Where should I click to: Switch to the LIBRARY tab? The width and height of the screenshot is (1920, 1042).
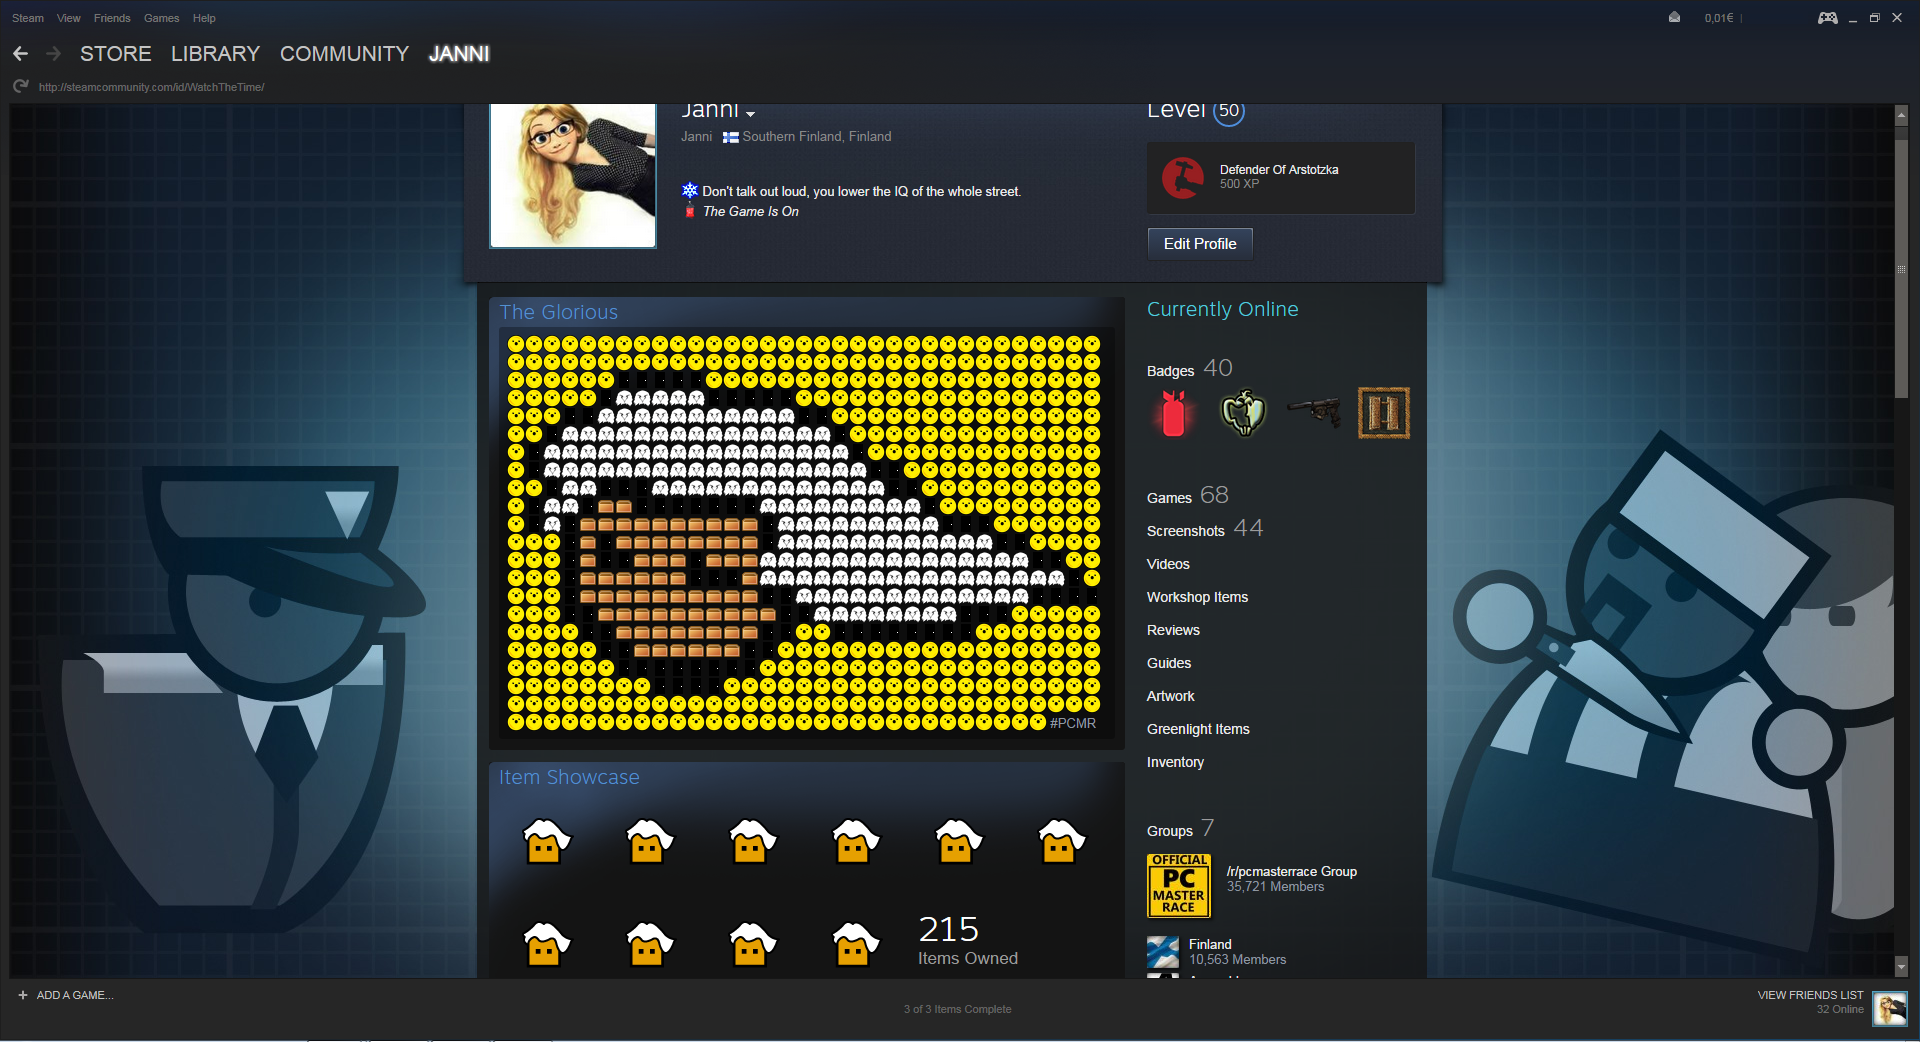tap(215, 54)
